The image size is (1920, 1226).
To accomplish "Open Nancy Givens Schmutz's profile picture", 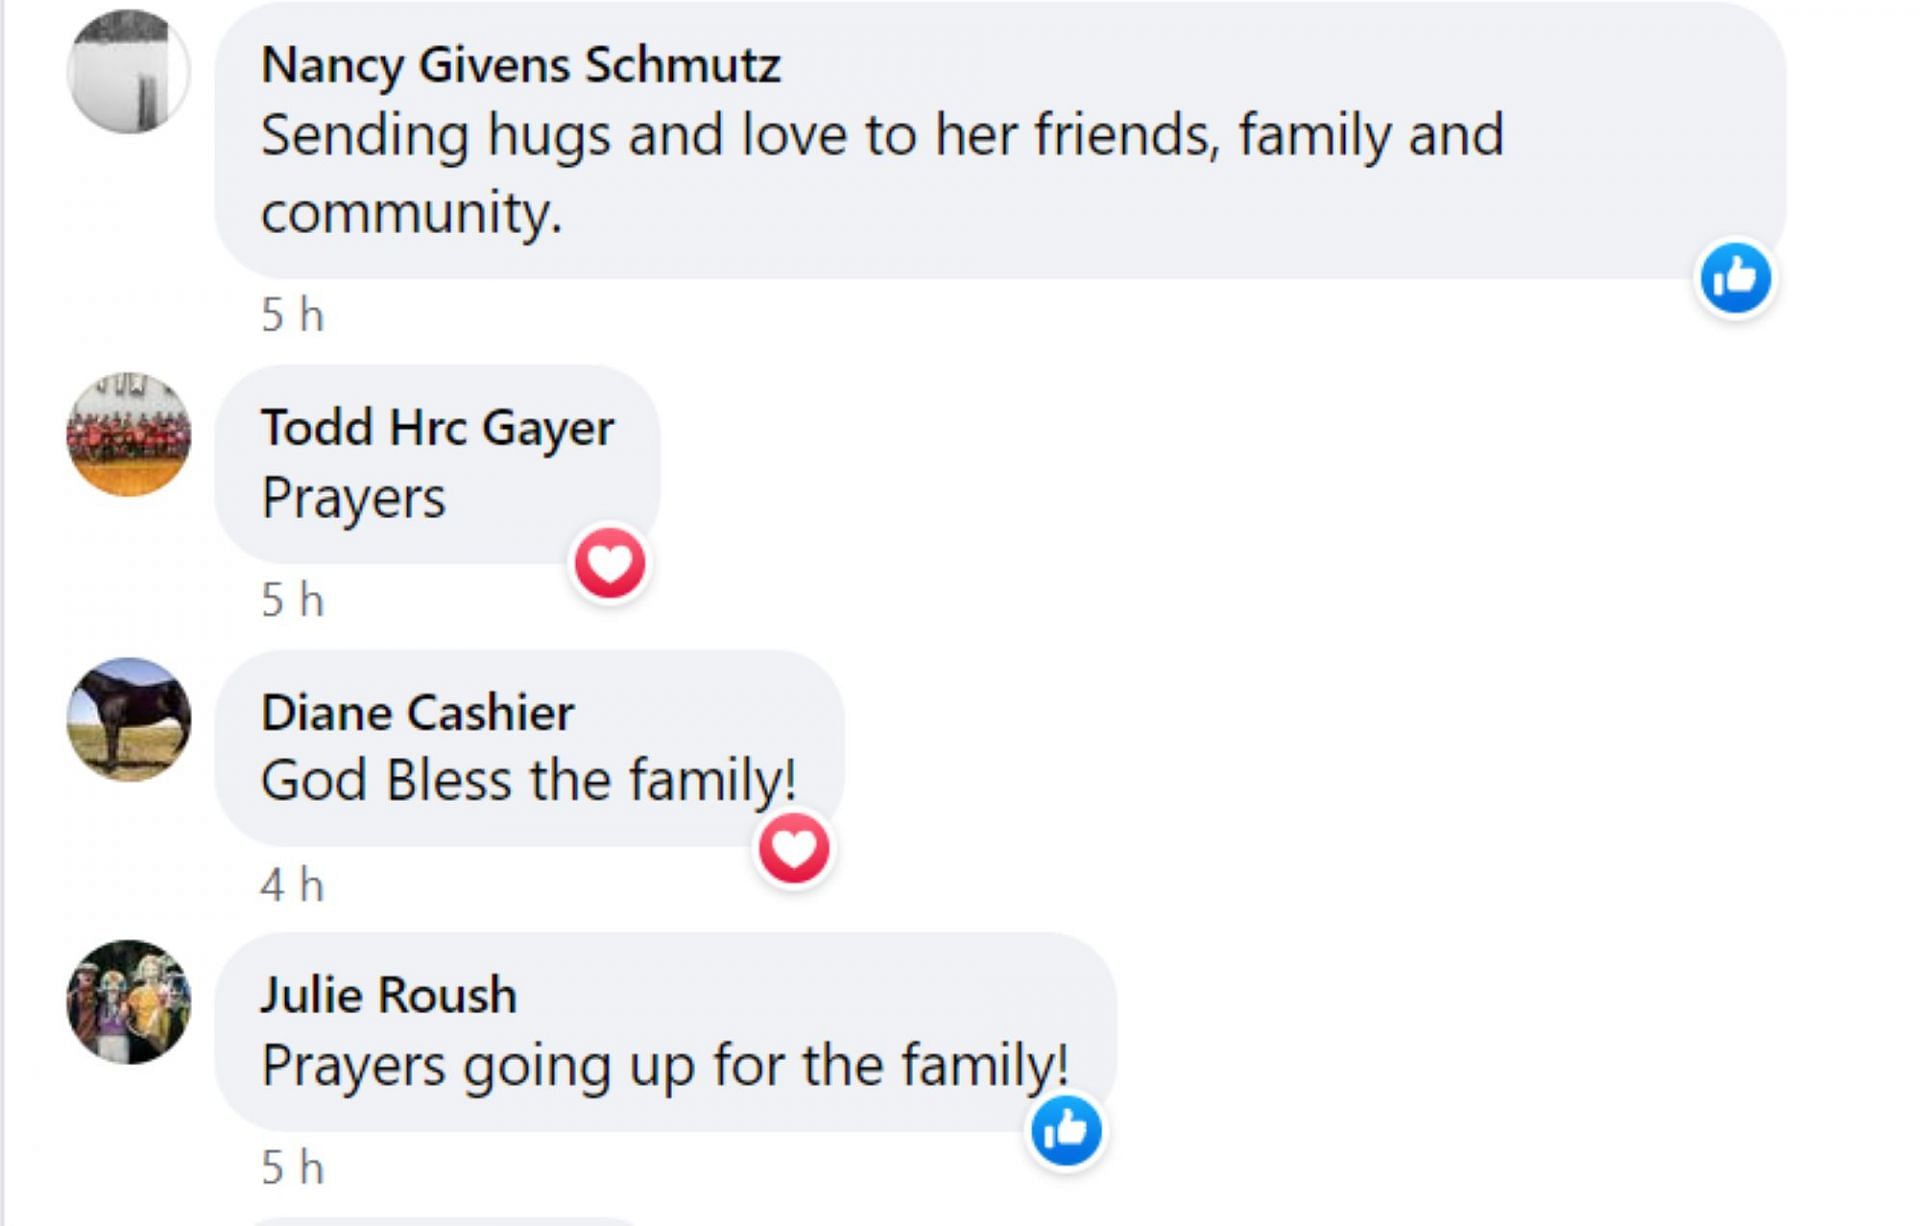I will point(128,71).
